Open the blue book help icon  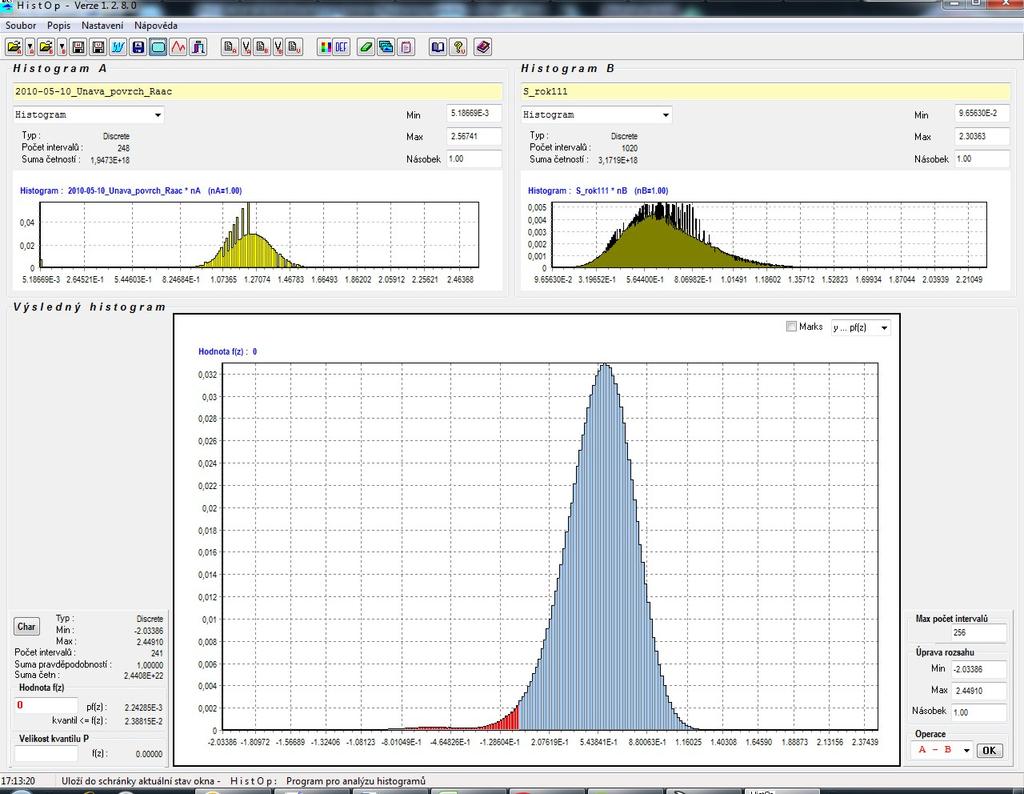(x=438, y=47)
